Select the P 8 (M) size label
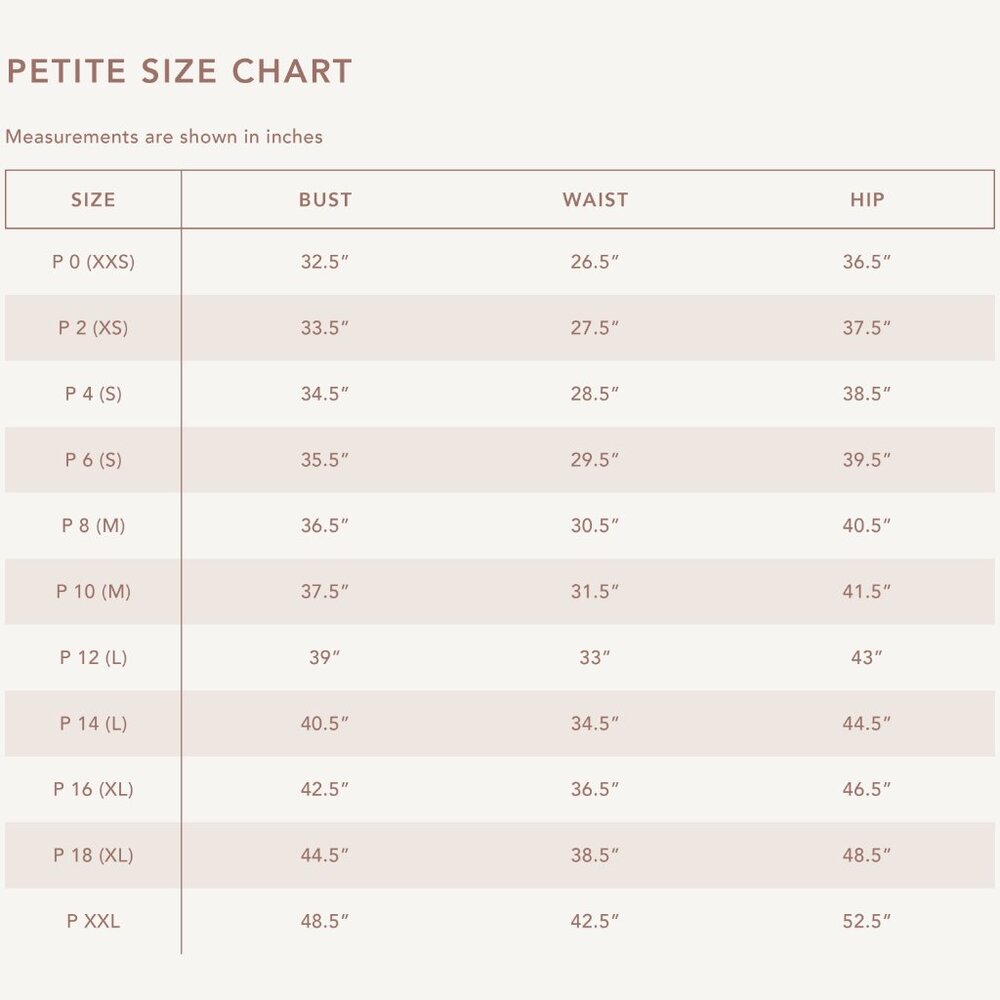1000x1000 pixels. 93,526
